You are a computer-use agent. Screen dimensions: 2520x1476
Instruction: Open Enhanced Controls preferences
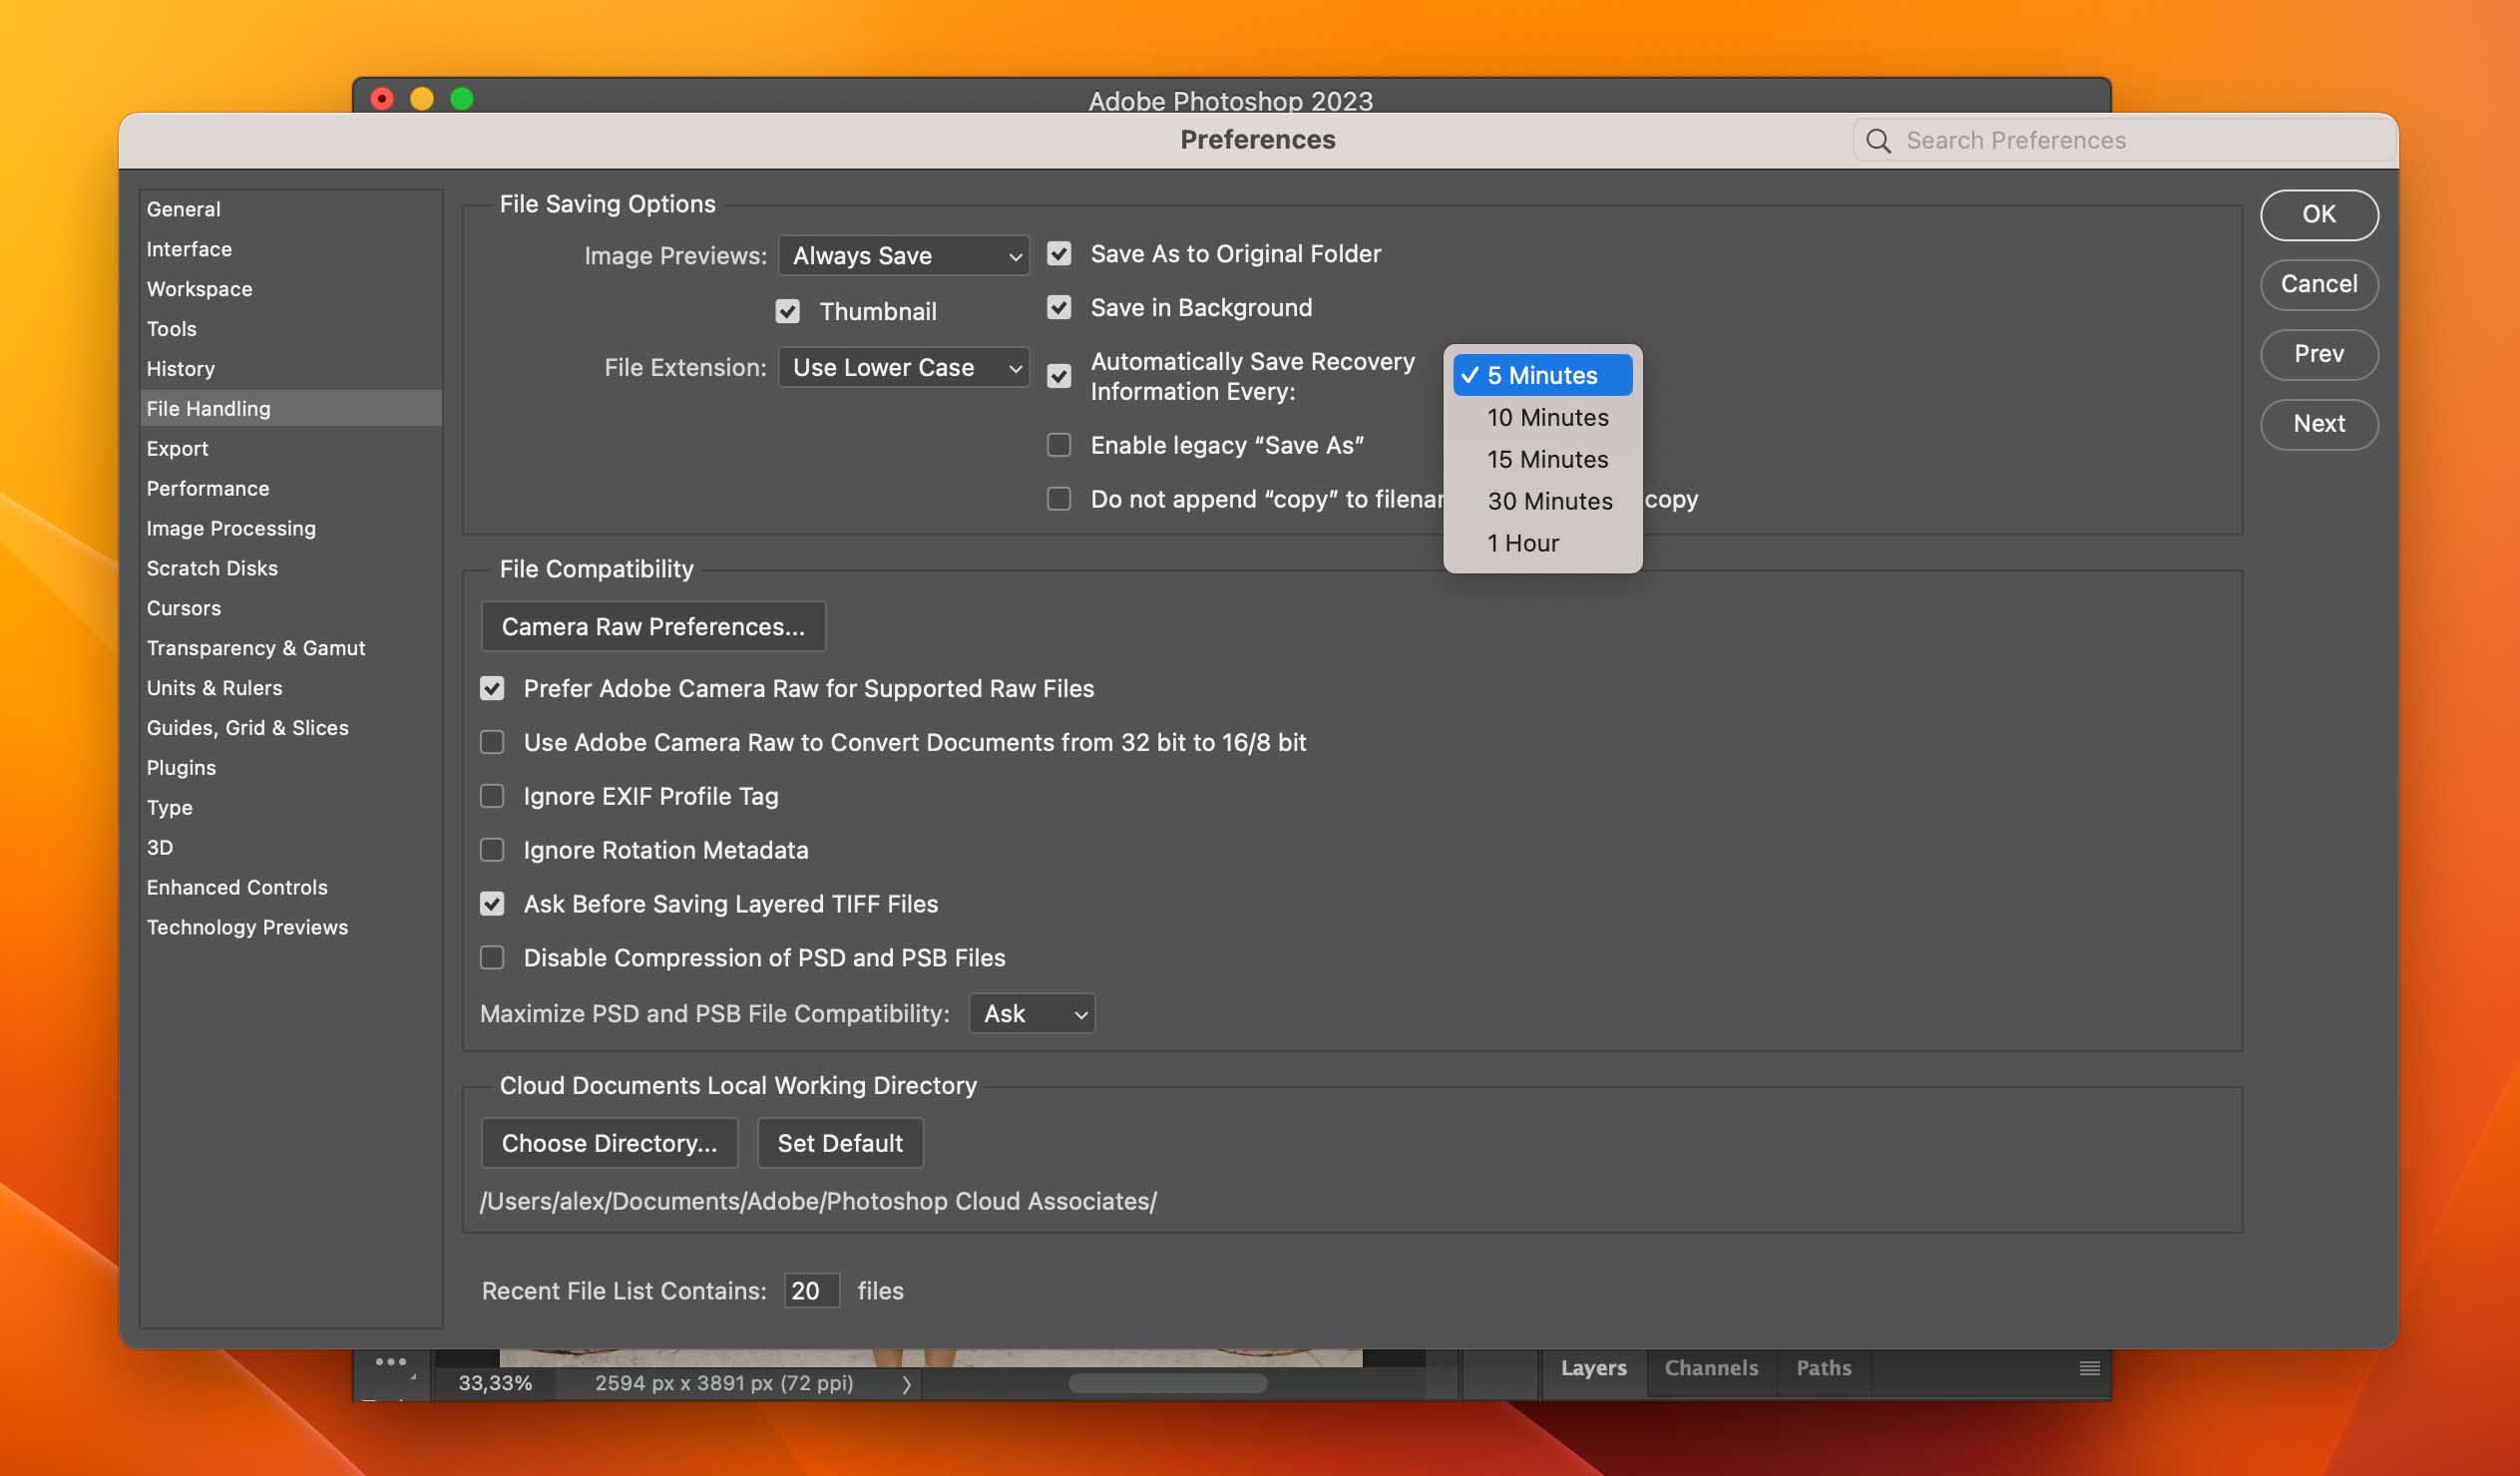(x=290, y=889)
